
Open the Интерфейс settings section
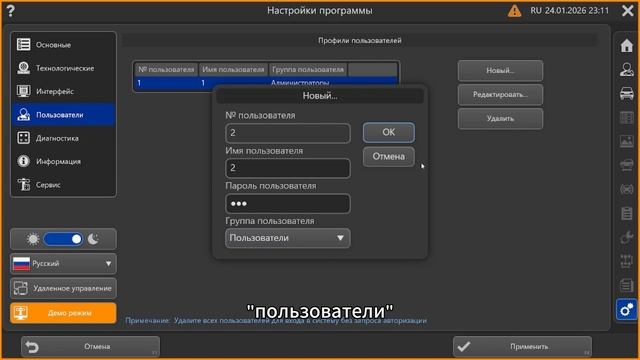pos(63,91)
